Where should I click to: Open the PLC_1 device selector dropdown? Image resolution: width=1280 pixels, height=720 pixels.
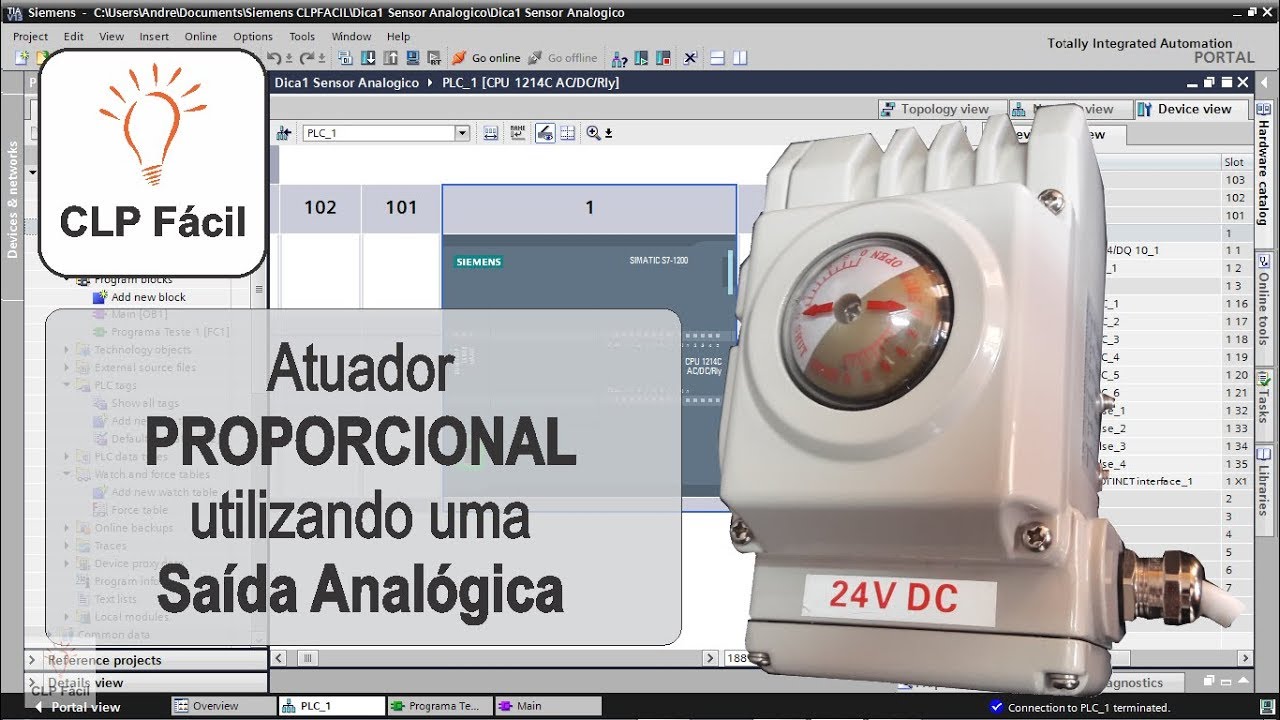point(462,133)
